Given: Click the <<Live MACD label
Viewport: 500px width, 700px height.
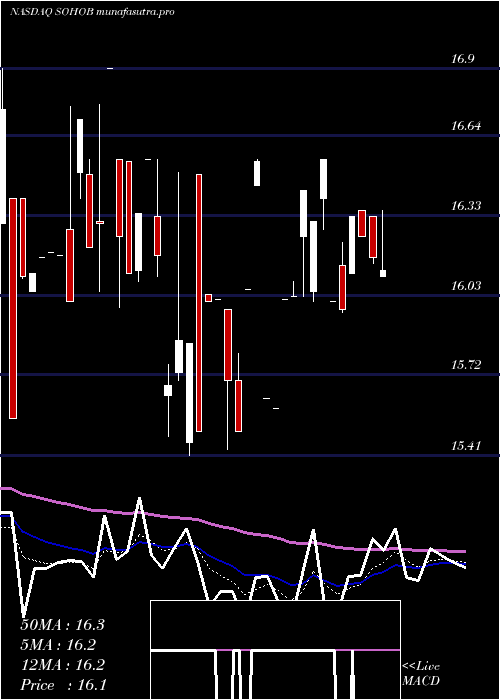Looking at the screenshot, I should pos(421,674).
